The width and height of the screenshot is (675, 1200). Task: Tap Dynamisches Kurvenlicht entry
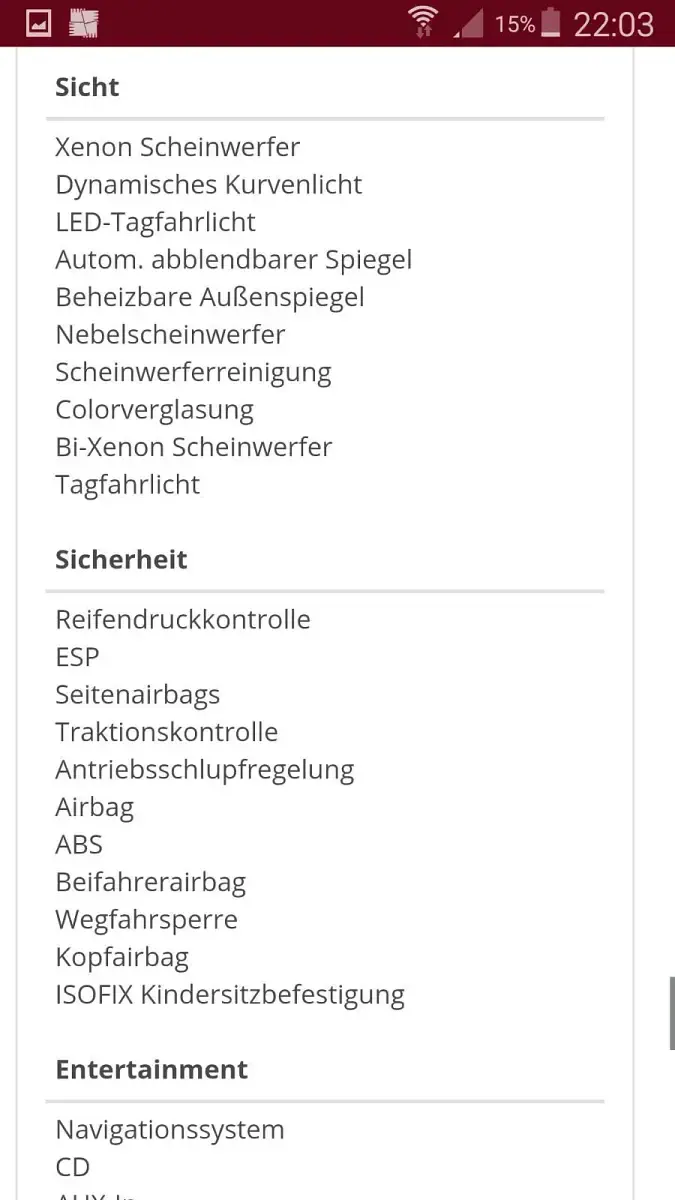coord(208,185)
